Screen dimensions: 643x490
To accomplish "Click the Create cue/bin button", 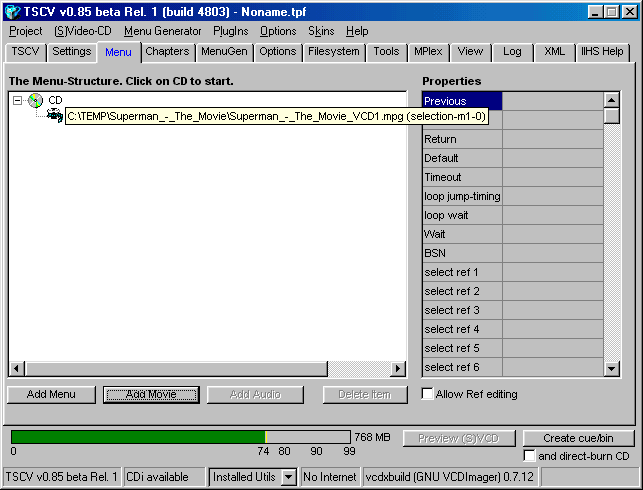I will coord(578,438).
